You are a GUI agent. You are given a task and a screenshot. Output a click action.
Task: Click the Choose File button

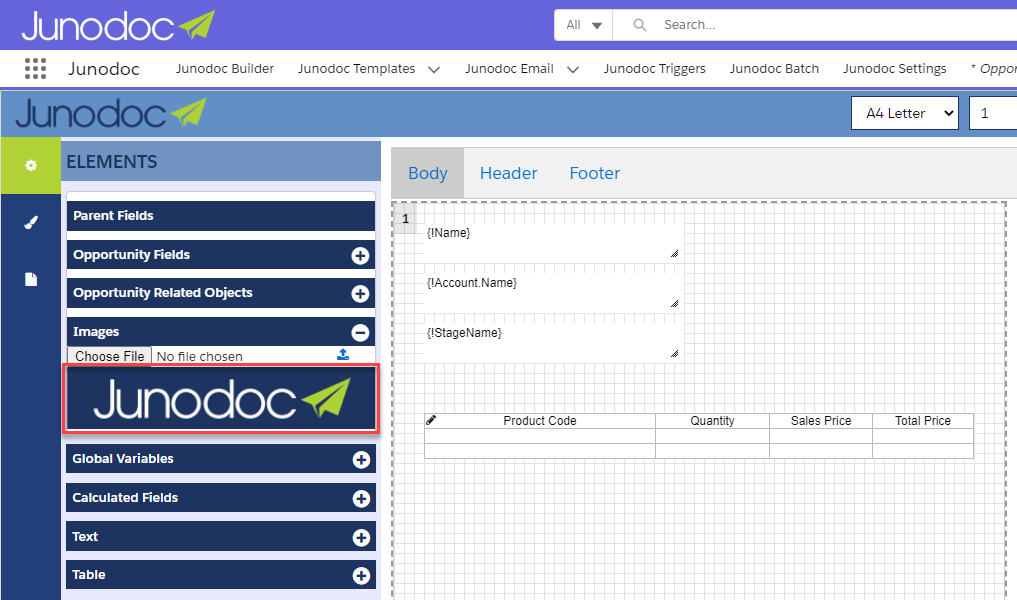(110, 356)
